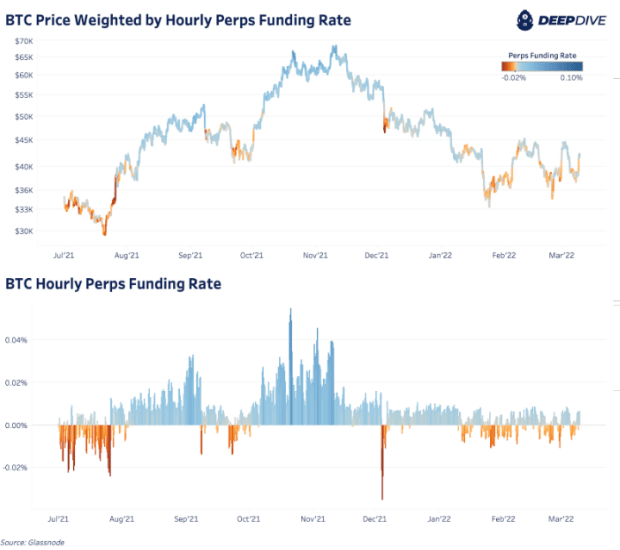Click the Nov'21 price peak near $69K
This screenshot has width=620, height=550.
[x=335, y=47]
